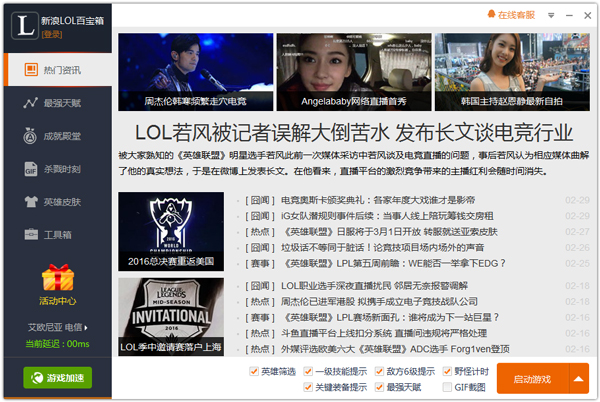Toggle the 一级技能提示 checkbox
Screen dimensions: 600x402
coord(308,371)
